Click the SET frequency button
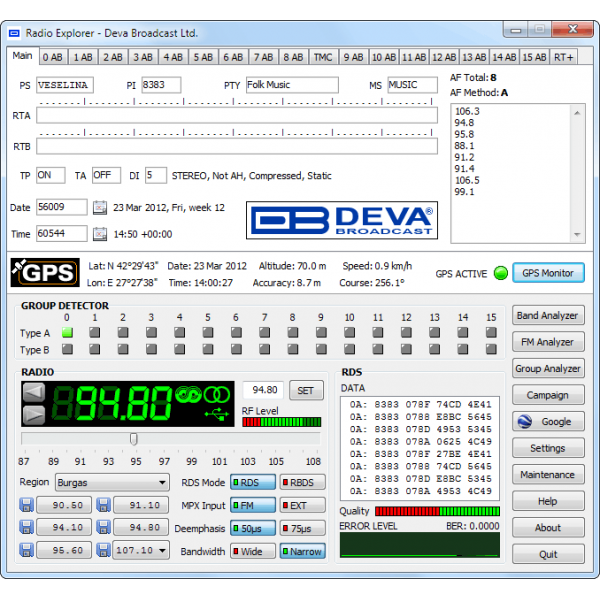The height and width of the screenshot is (600, 600). pyautogui.click(x=306, y=390)
